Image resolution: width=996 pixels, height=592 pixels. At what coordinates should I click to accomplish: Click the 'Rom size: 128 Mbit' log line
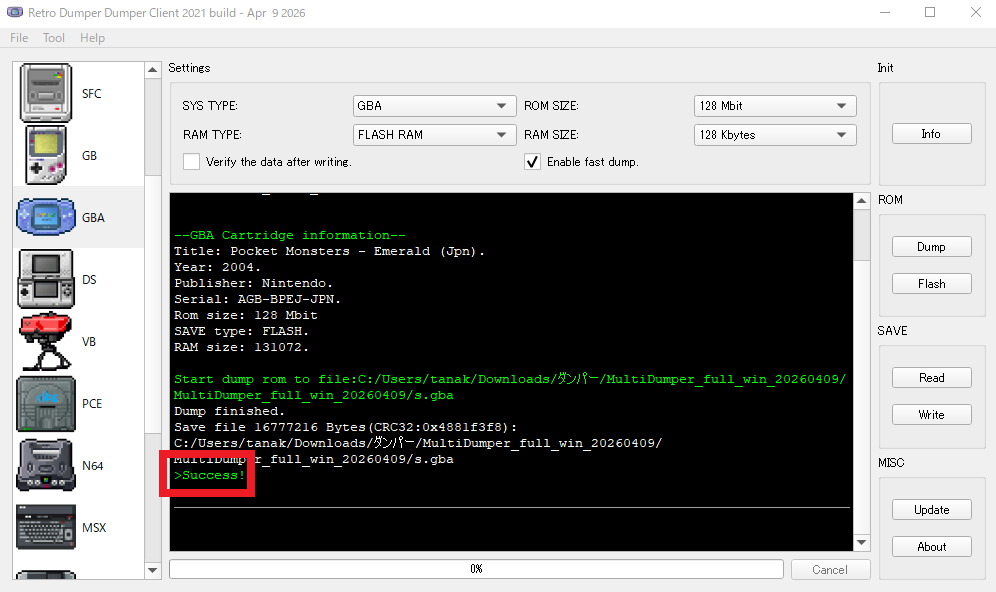click(246, 315)
